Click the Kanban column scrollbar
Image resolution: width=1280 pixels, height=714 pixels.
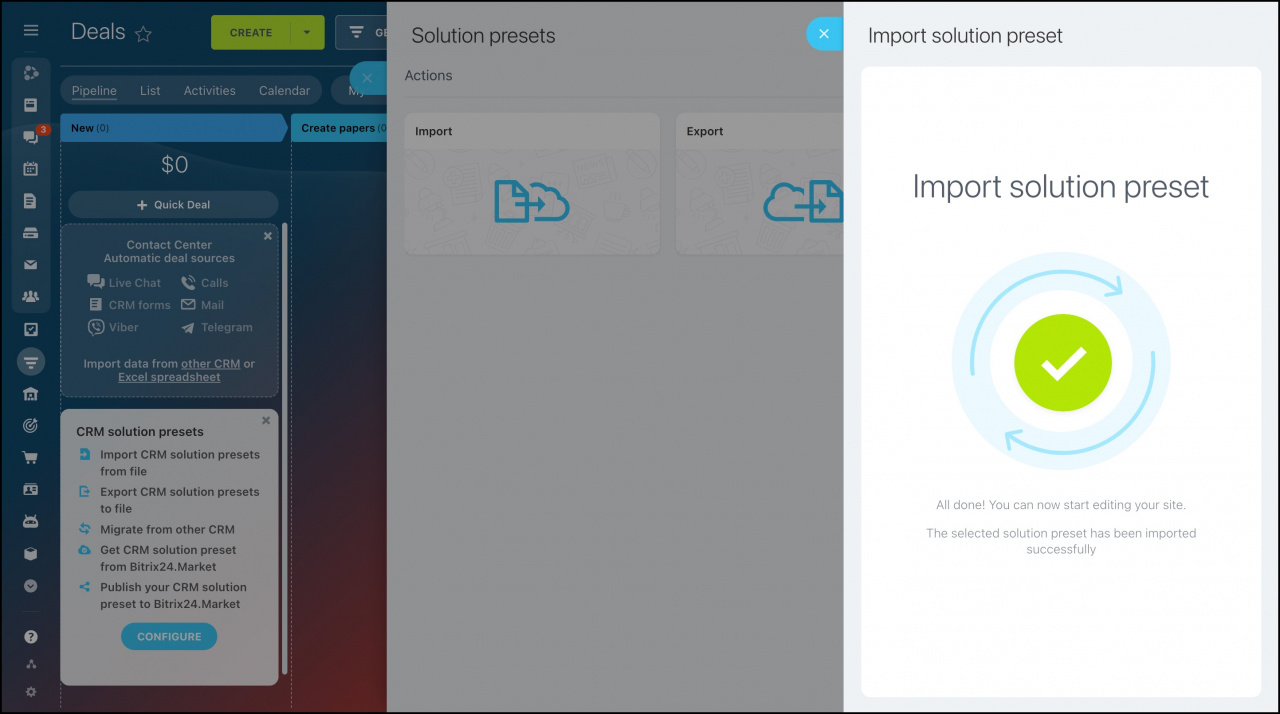pos(284,448)
